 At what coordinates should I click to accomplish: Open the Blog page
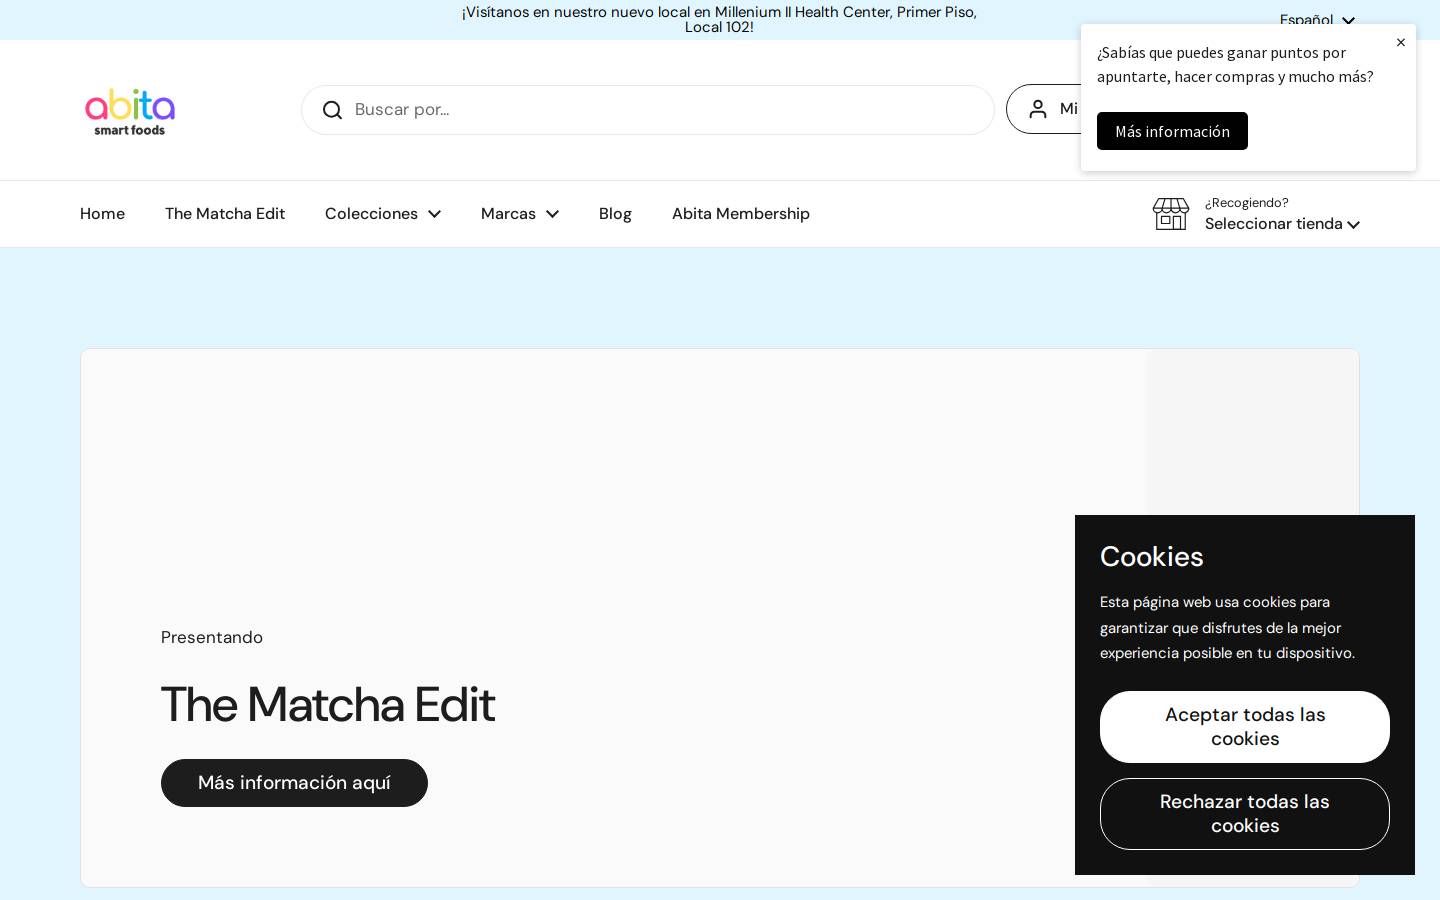point(615,214)
